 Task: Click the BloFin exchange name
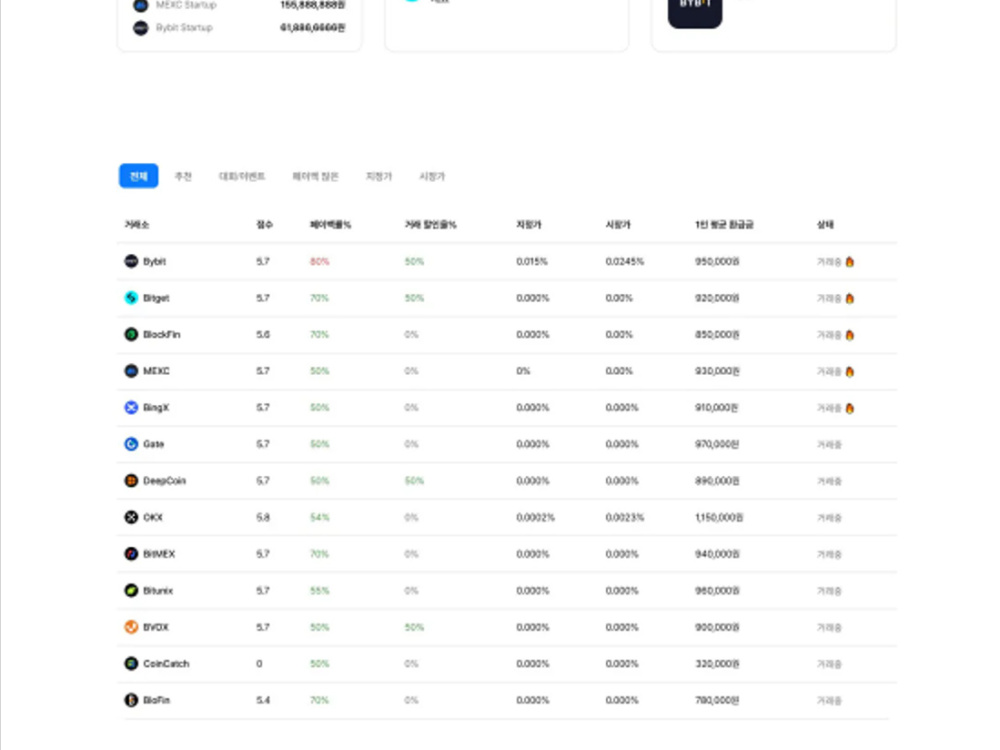[156, 700]
